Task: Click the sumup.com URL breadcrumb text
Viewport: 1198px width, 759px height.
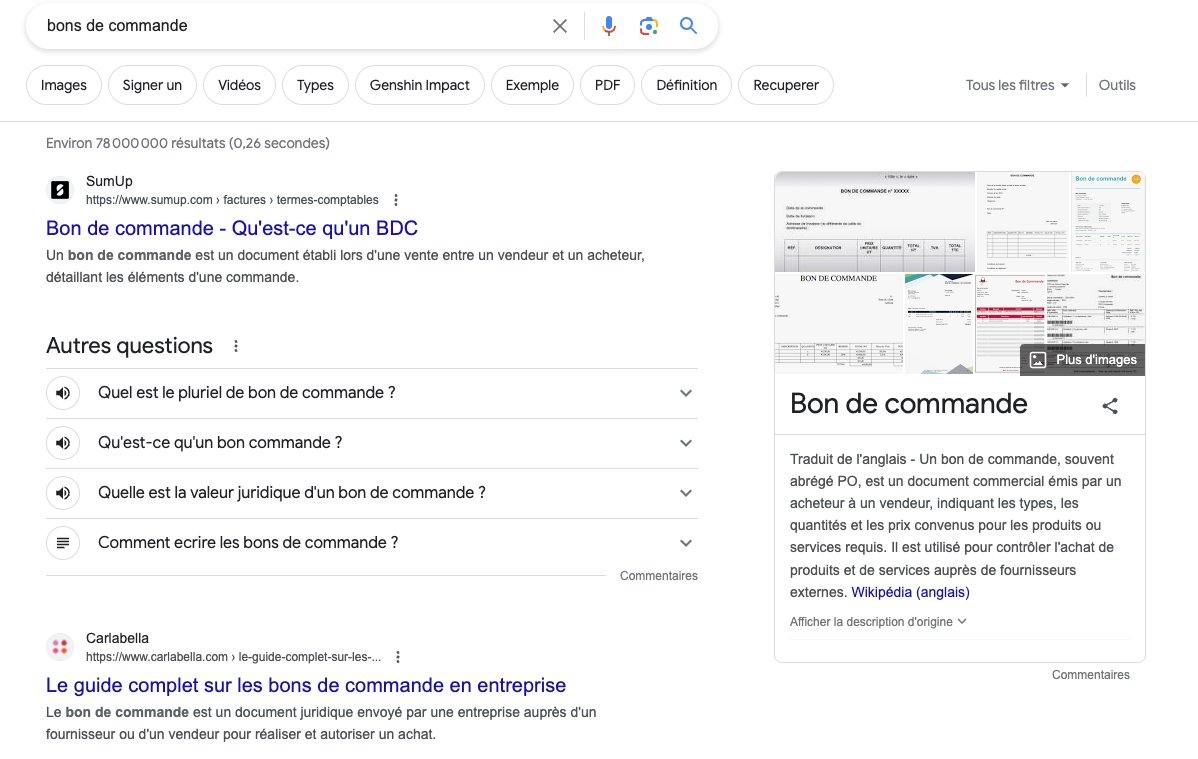Action: point(232,200)
